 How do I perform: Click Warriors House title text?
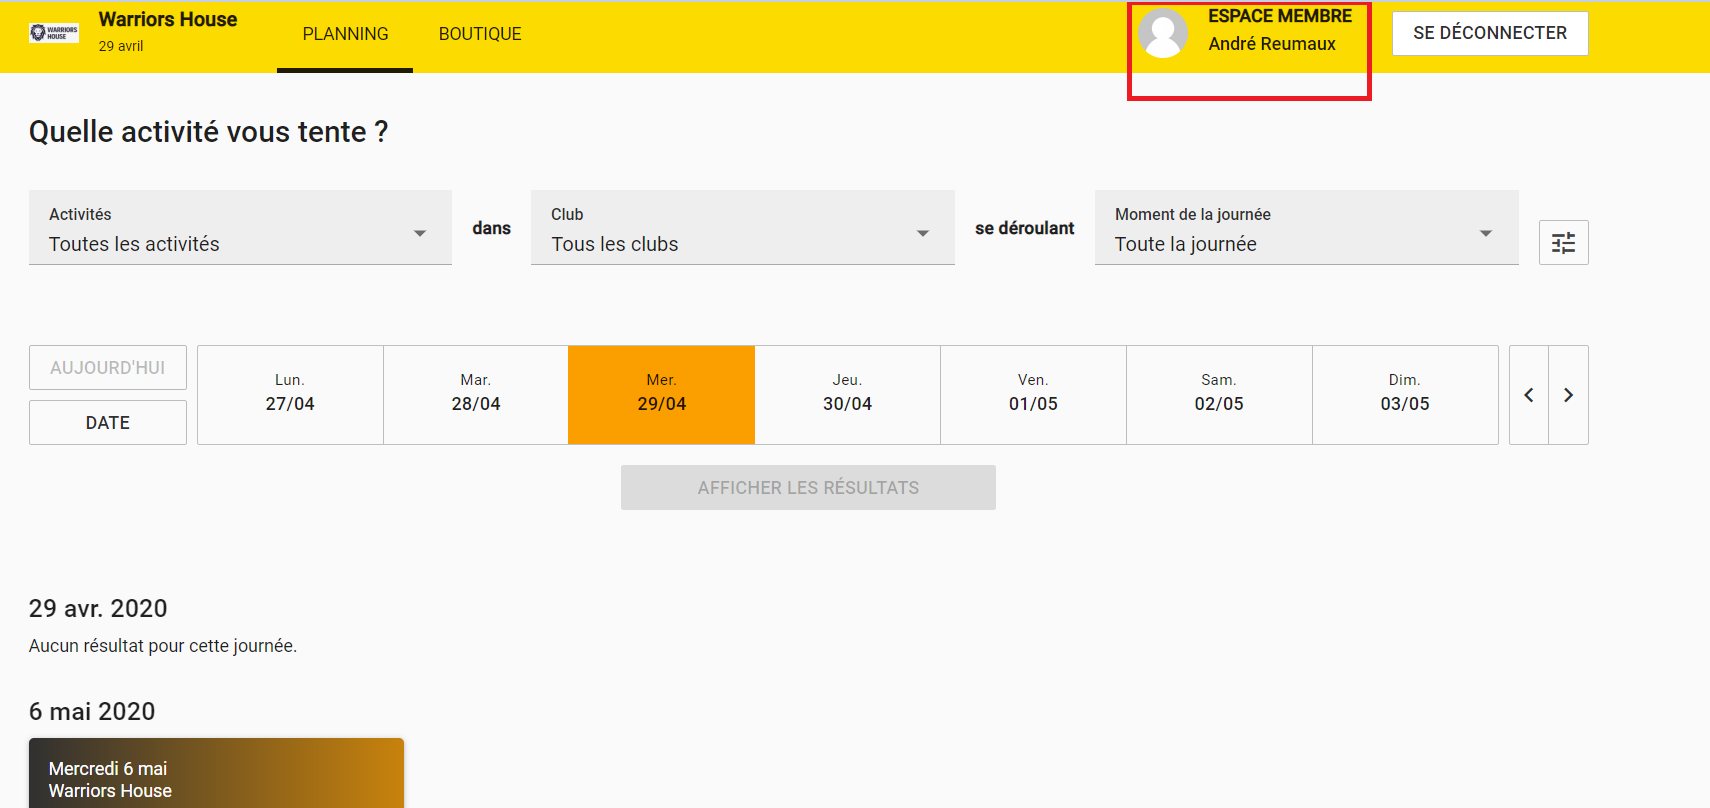pos(168,20)
